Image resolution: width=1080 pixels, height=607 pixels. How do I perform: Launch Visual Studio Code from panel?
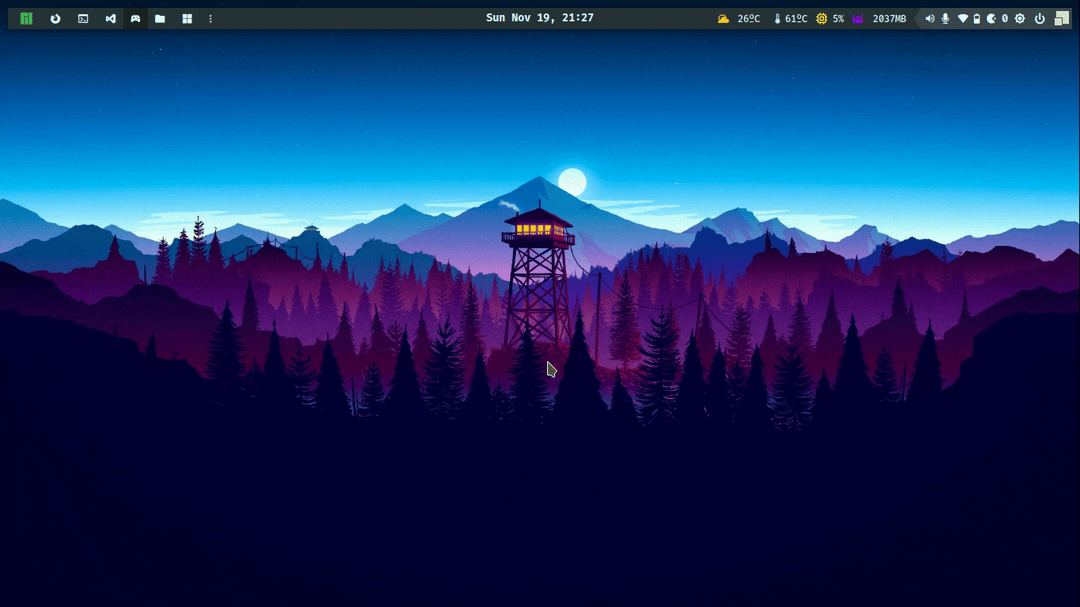(110, 19)
